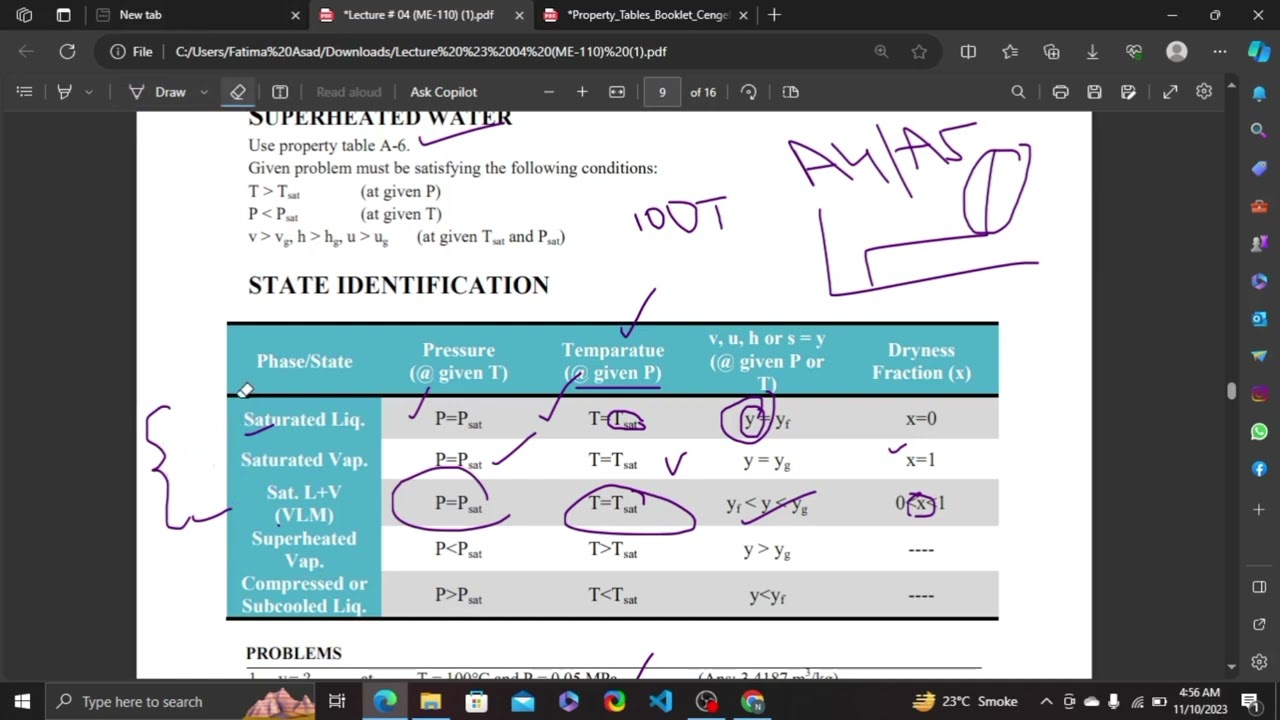Rotate the PDF page
Screen dimensions: 1280x720
coord(748,92)
